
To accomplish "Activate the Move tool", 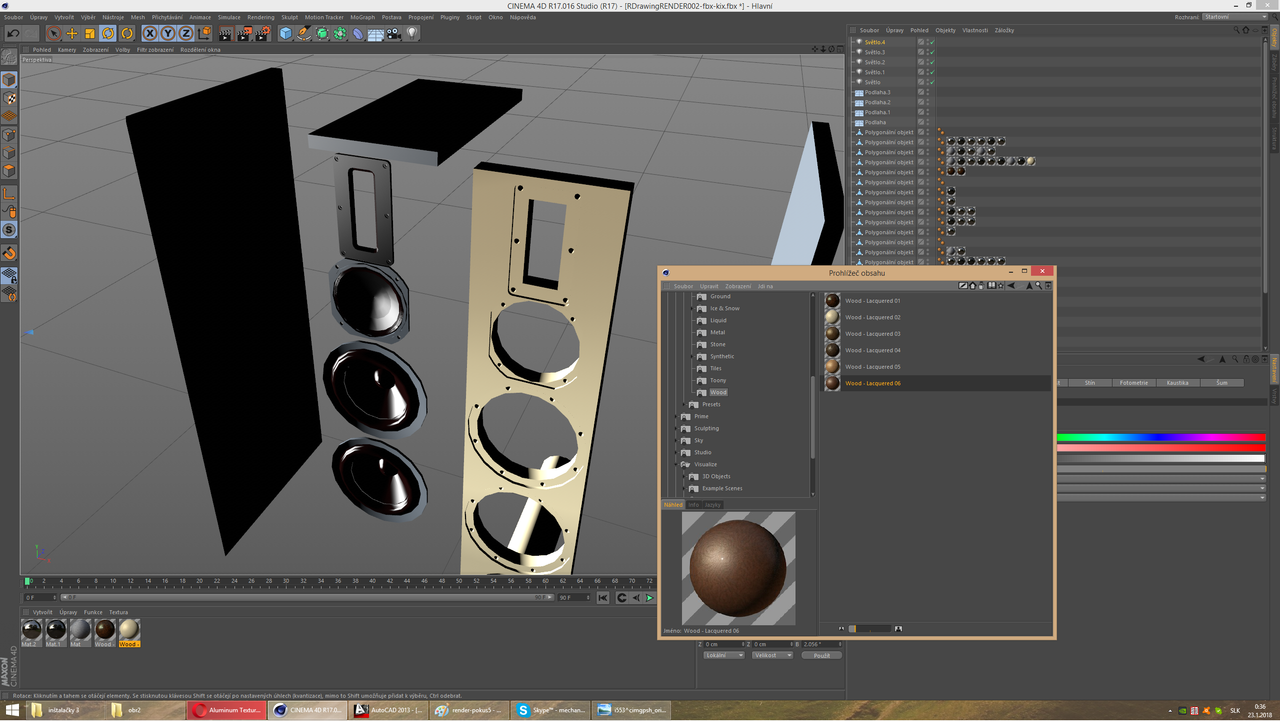I will pos(72,33).
